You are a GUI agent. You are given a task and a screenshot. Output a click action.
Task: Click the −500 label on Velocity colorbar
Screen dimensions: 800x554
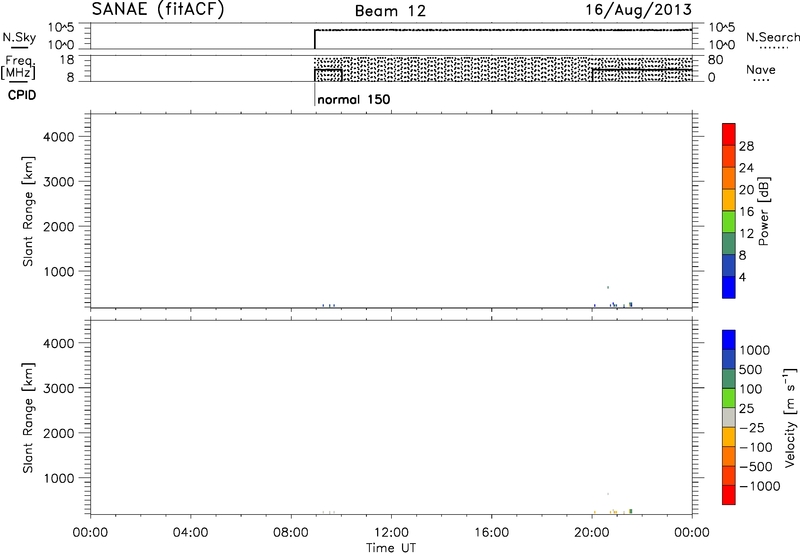[755, 466]
